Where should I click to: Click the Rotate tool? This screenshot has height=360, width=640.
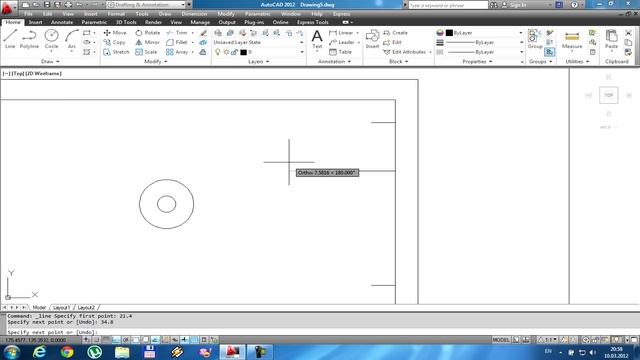147,33
